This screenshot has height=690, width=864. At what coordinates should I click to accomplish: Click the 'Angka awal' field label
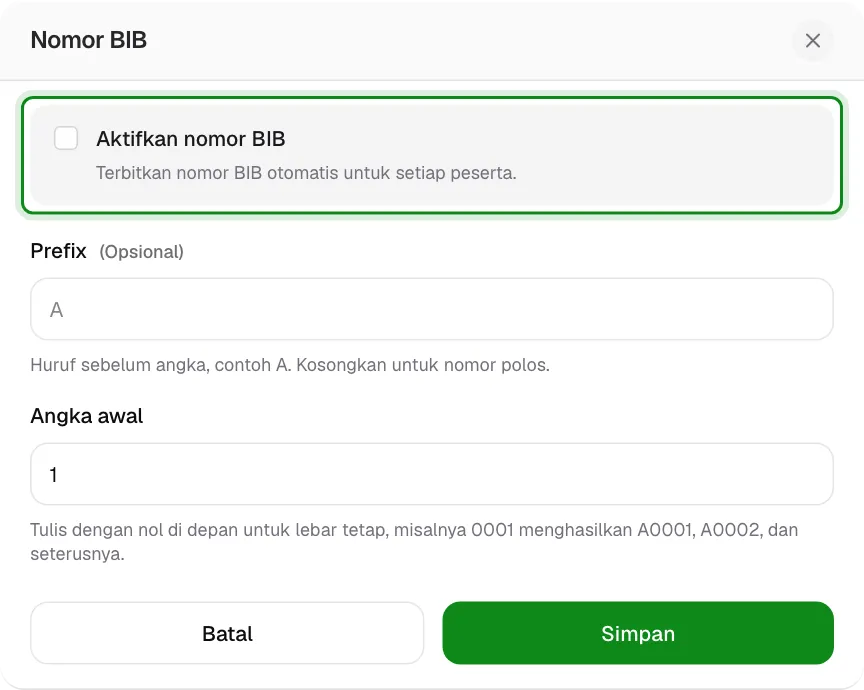[x=87, y=416]
